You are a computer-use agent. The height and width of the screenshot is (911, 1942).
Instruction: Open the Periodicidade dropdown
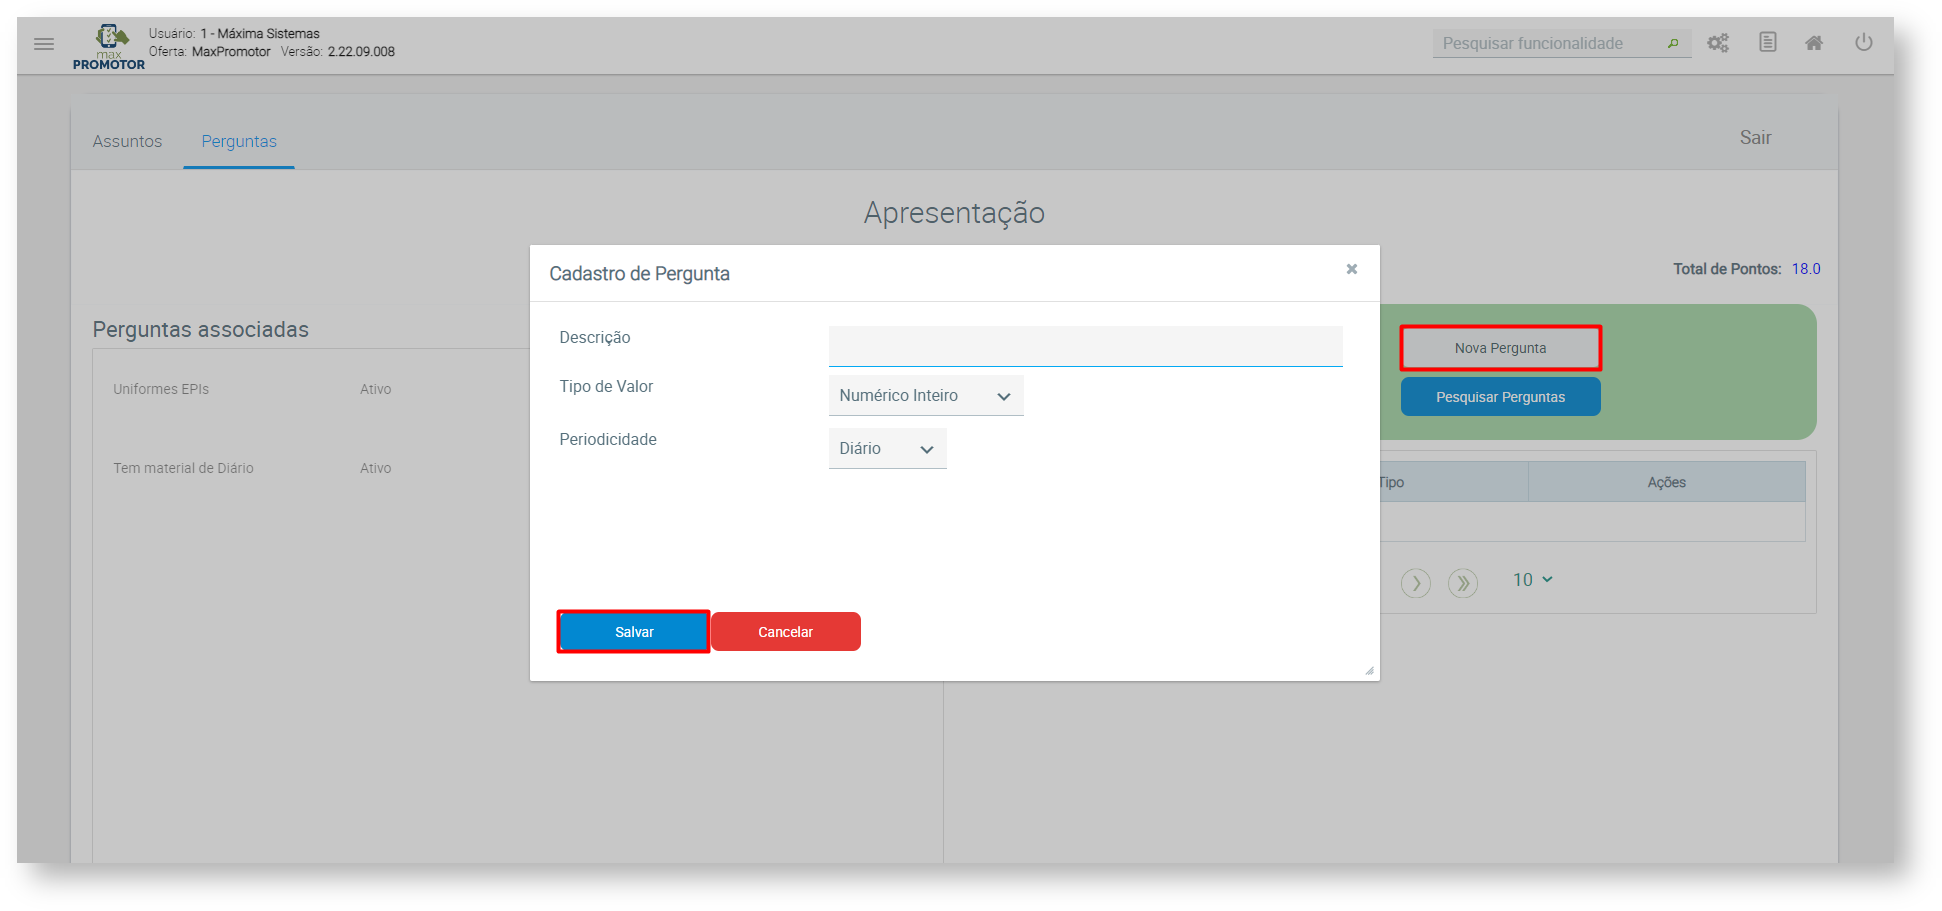888,449
